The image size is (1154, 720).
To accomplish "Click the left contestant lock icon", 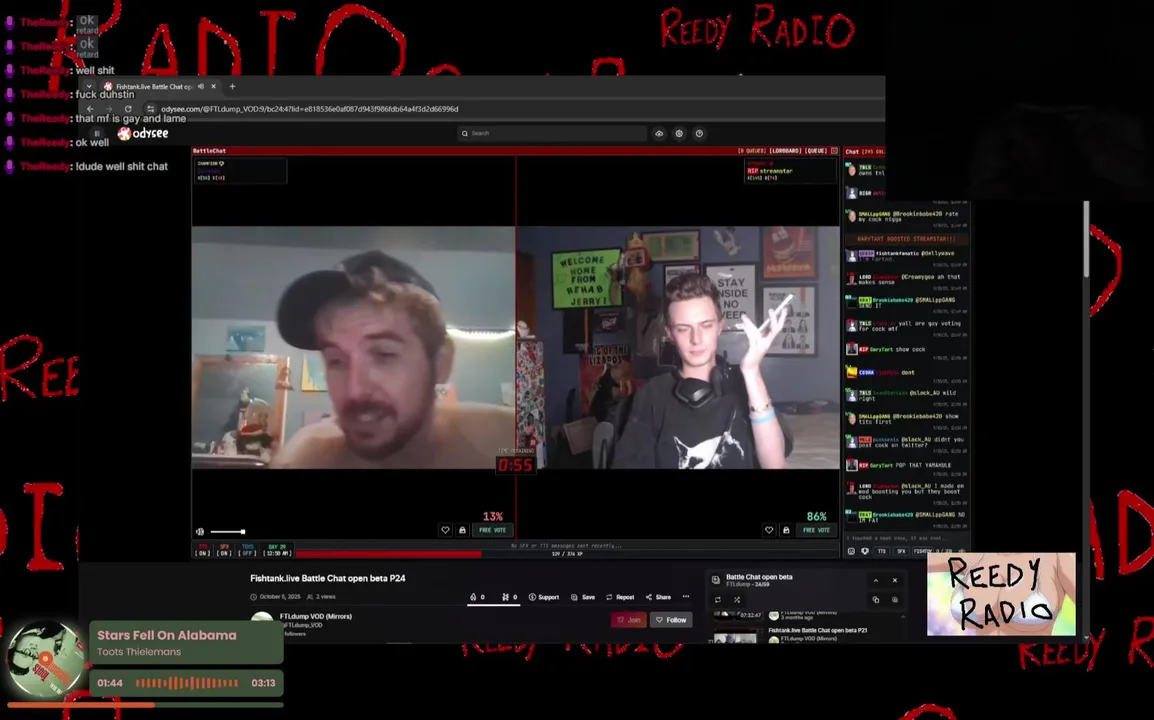I will click(x=462, y=530).
